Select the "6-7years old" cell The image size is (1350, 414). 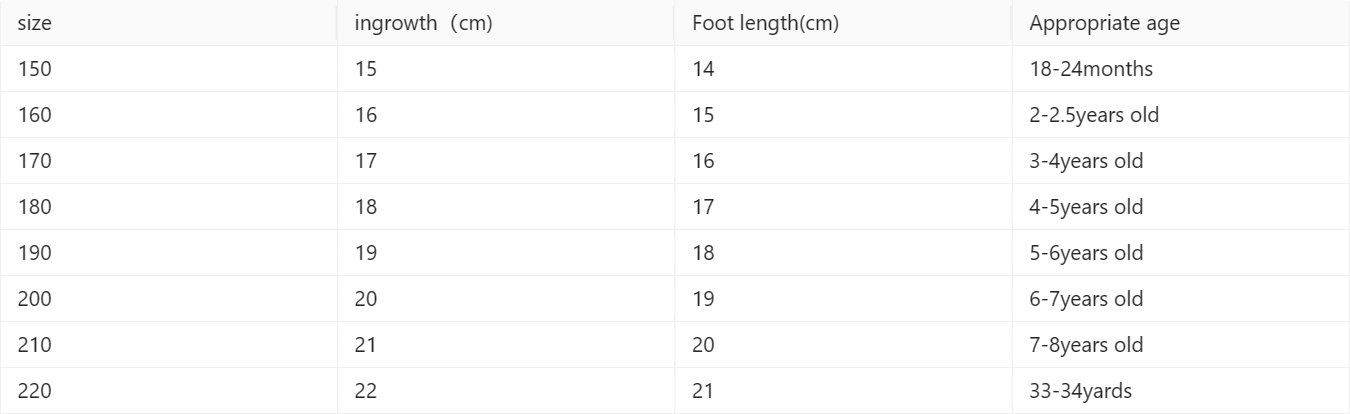point(1086,299)
